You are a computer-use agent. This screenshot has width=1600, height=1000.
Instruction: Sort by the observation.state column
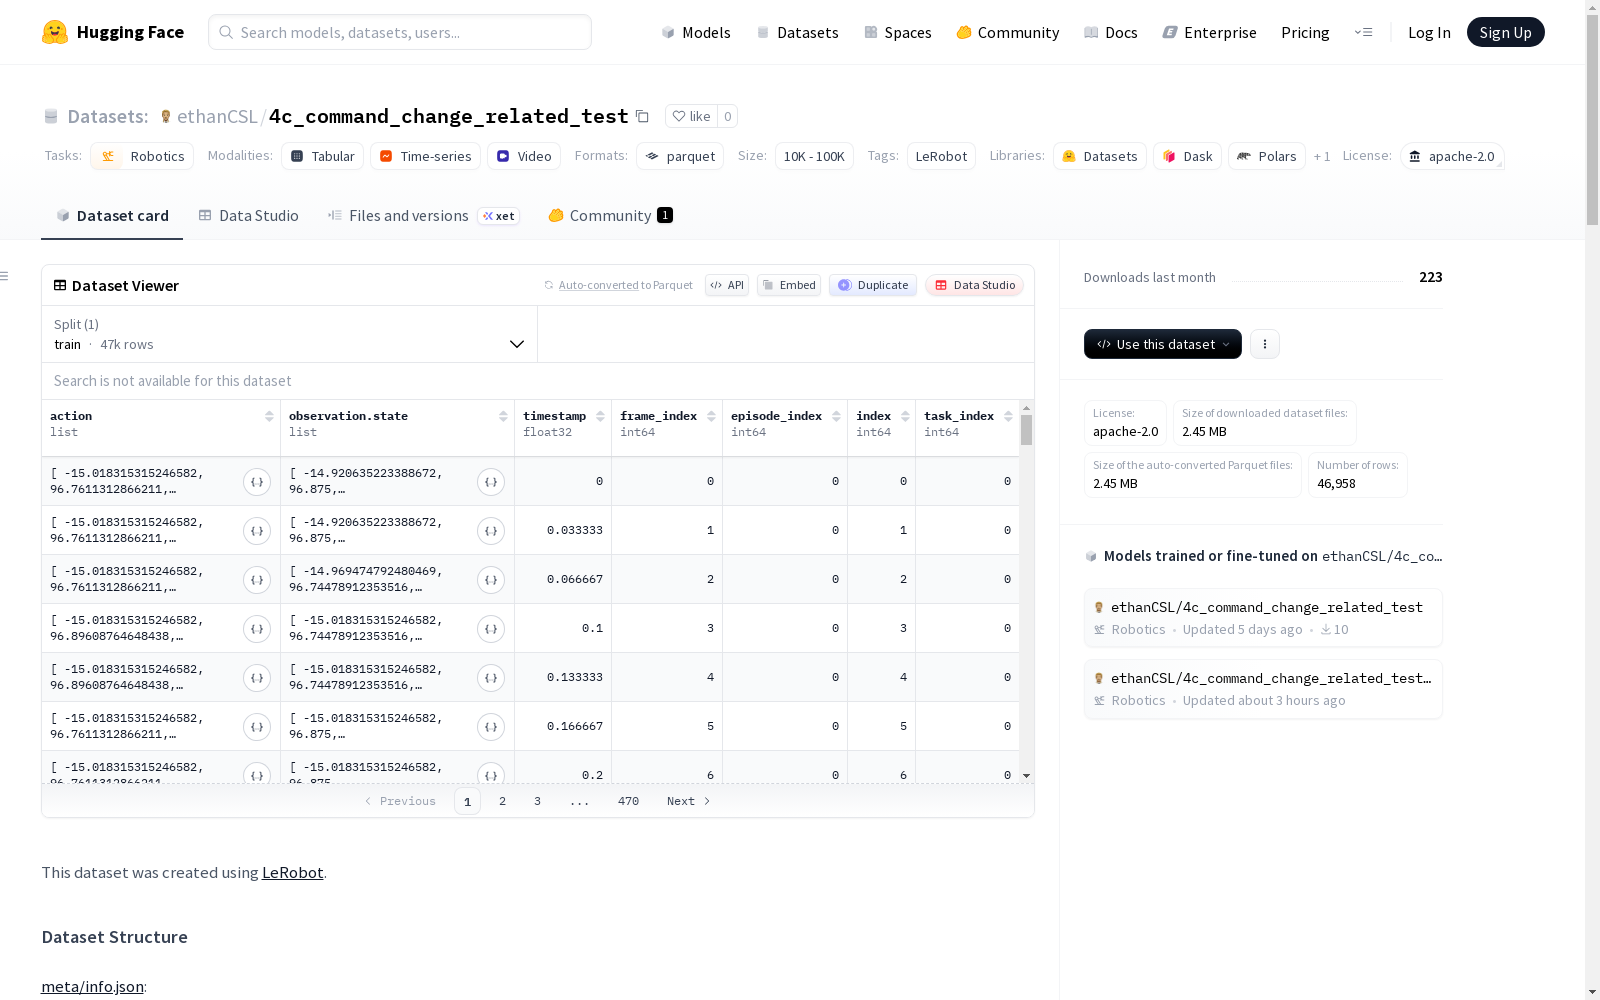[x=503, y=416]
